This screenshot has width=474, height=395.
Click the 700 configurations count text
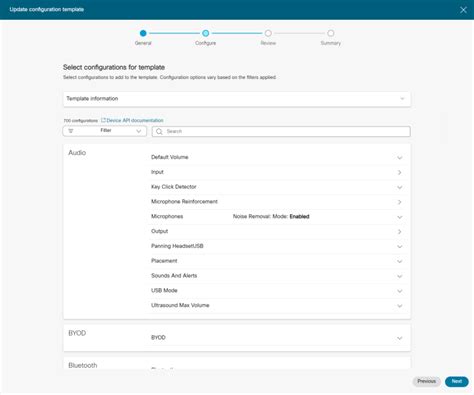point(81,121)
